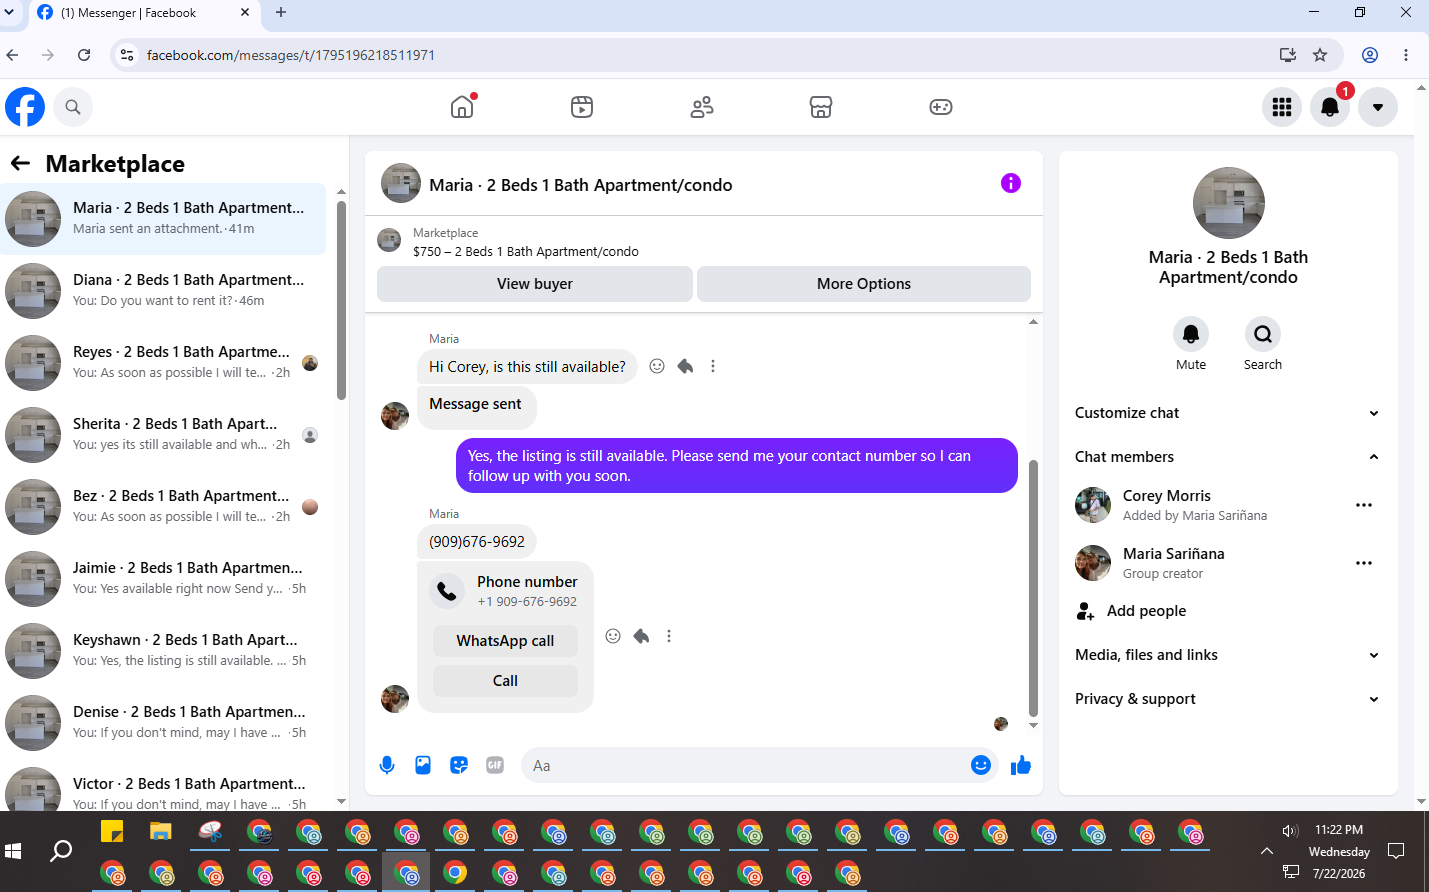This screenshot has width=1429, height=892.
Task: Open member options for Corey Morris
Action: tap(1364, 505)
